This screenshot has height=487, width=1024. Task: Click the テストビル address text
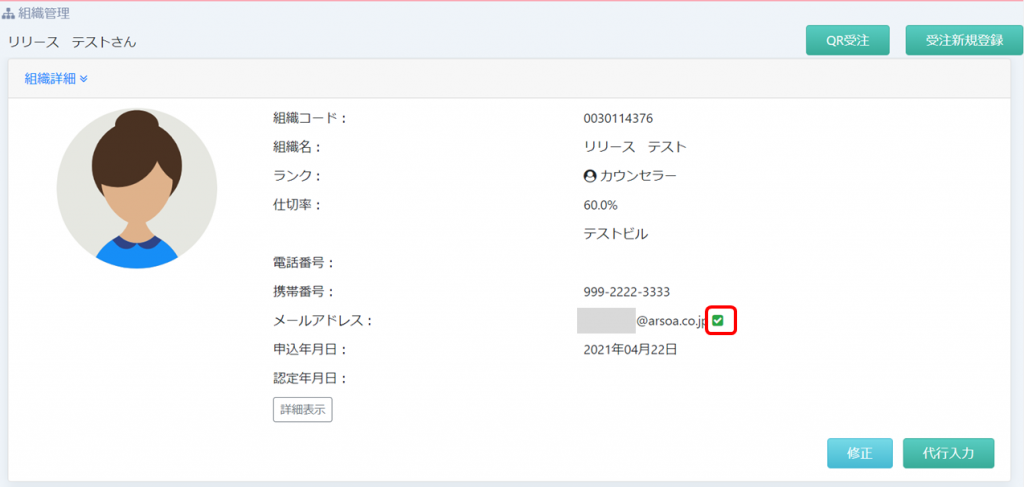(615, 234)
